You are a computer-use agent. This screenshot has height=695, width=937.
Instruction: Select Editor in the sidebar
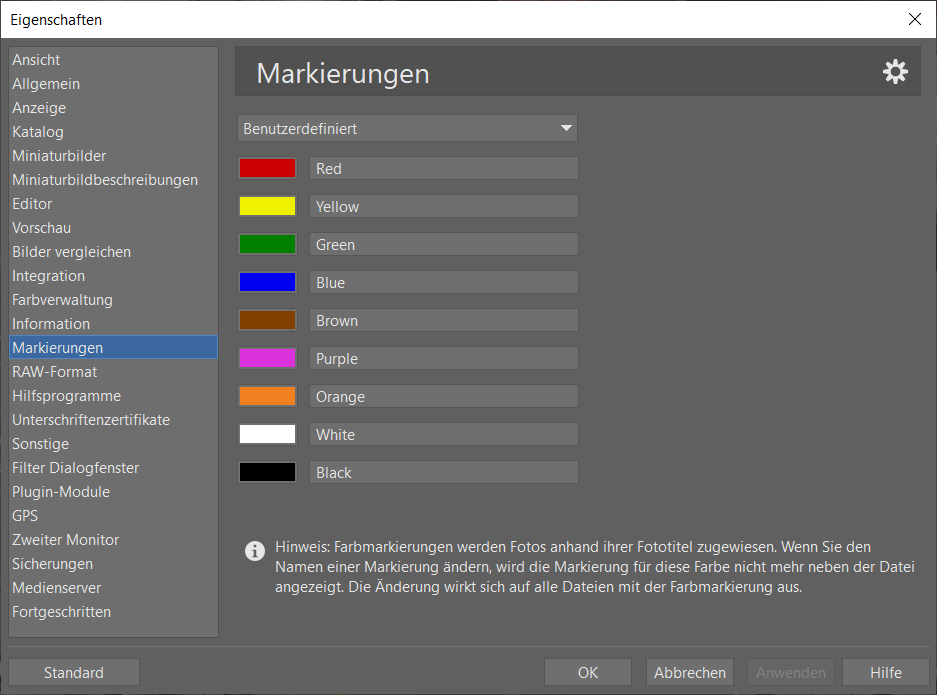point(114,204)
